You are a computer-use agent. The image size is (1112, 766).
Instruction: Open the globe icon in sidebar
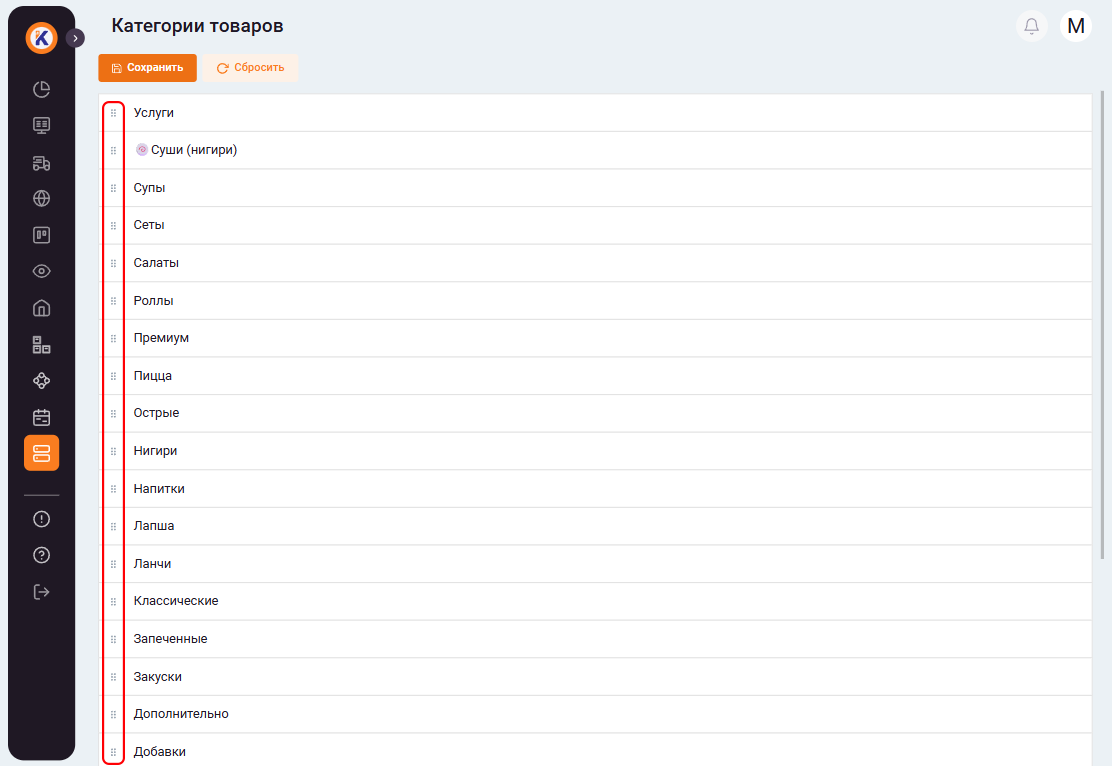41,198
